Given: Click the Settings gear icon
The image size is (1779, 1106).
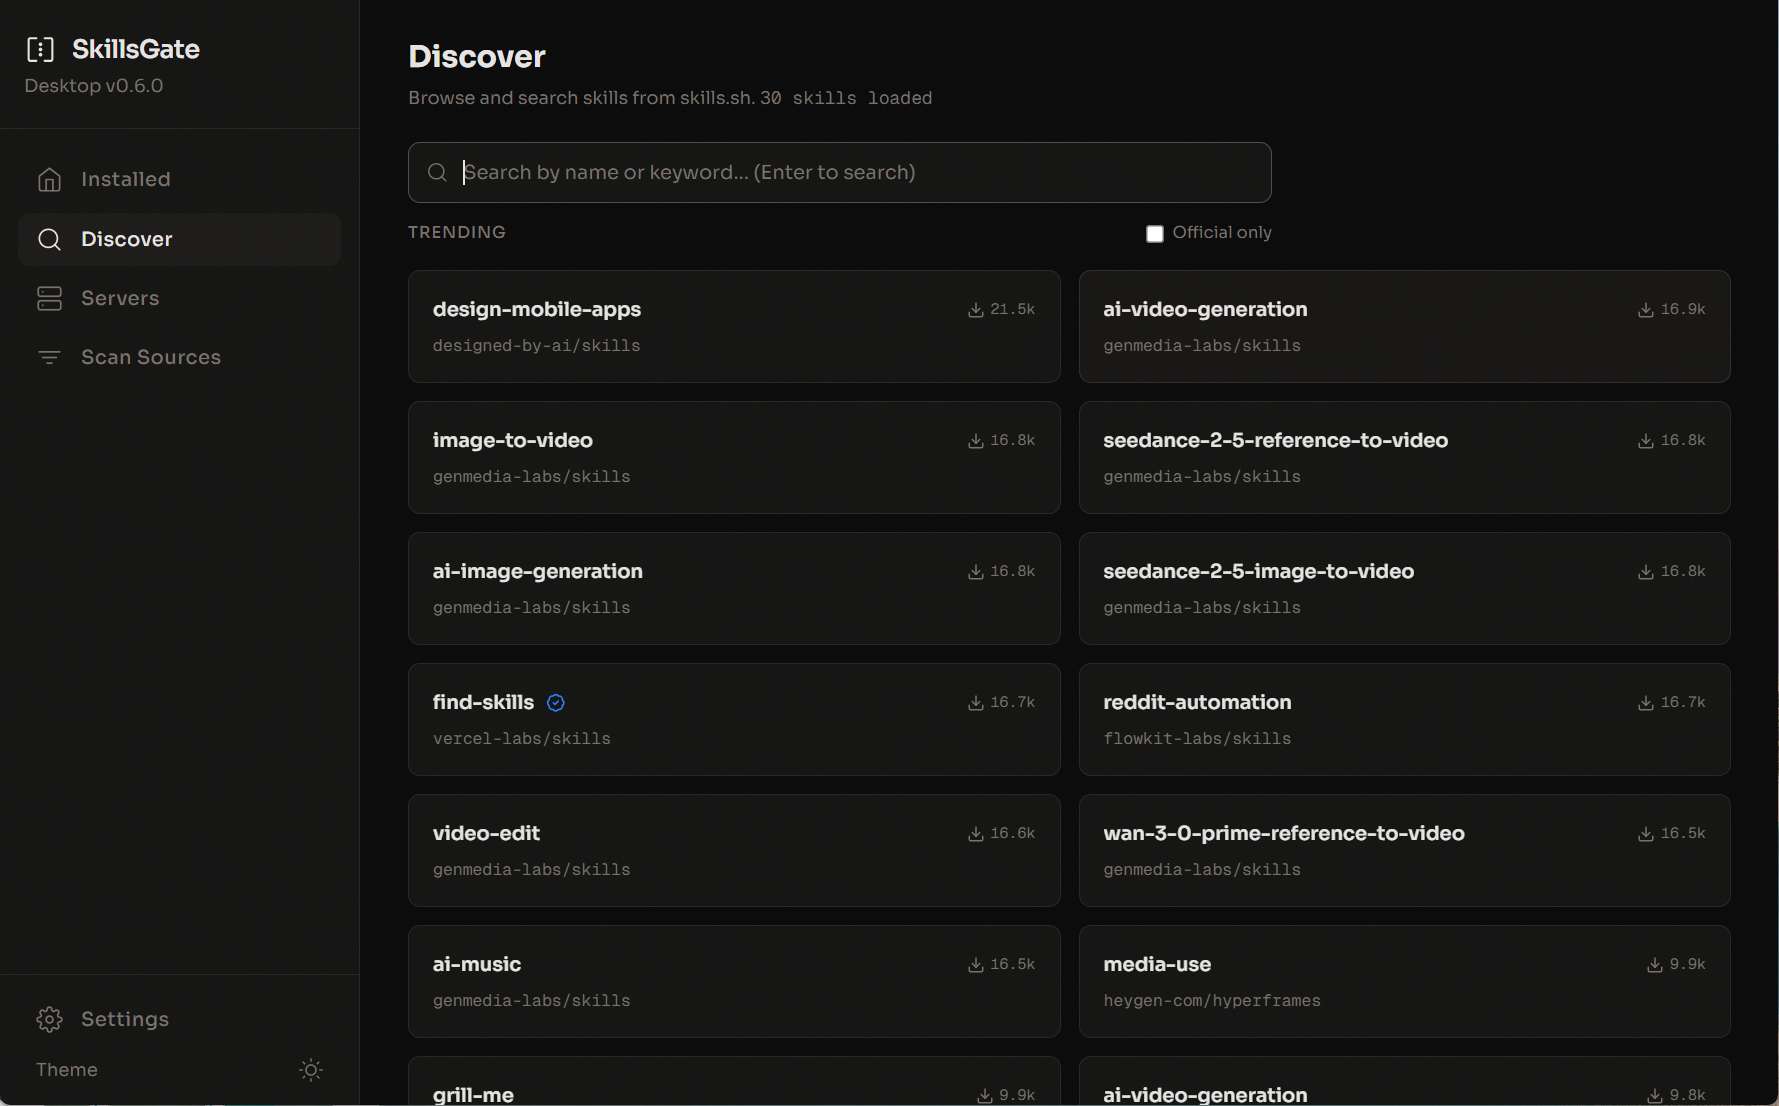Looking at the screenshot, I should point(49,1019).
